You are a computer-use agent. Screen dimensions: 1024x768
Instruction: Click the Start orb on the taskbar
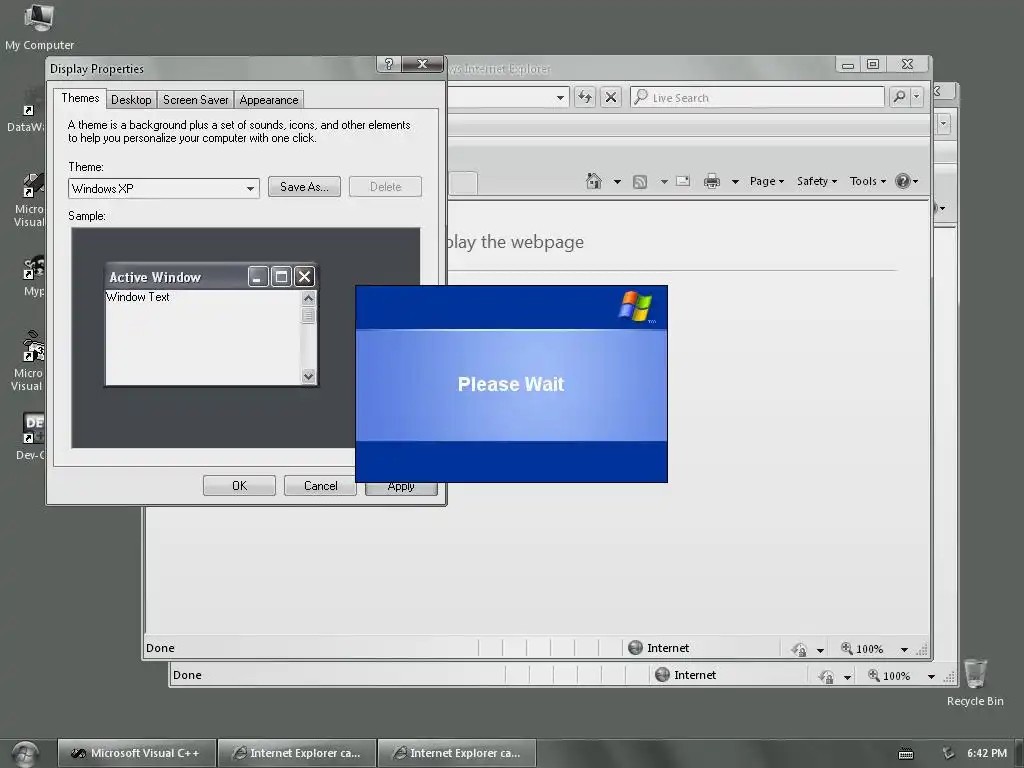[25, 754]
